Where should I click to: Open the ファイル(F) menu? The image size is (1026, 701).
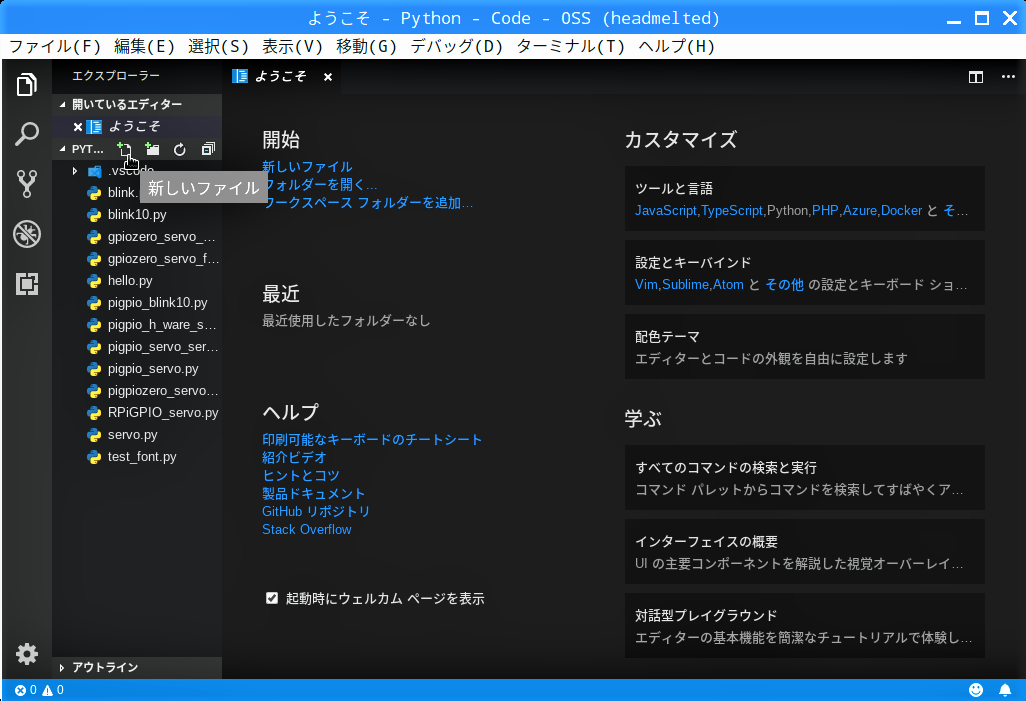pyautogui.click(x=55, y=46)
